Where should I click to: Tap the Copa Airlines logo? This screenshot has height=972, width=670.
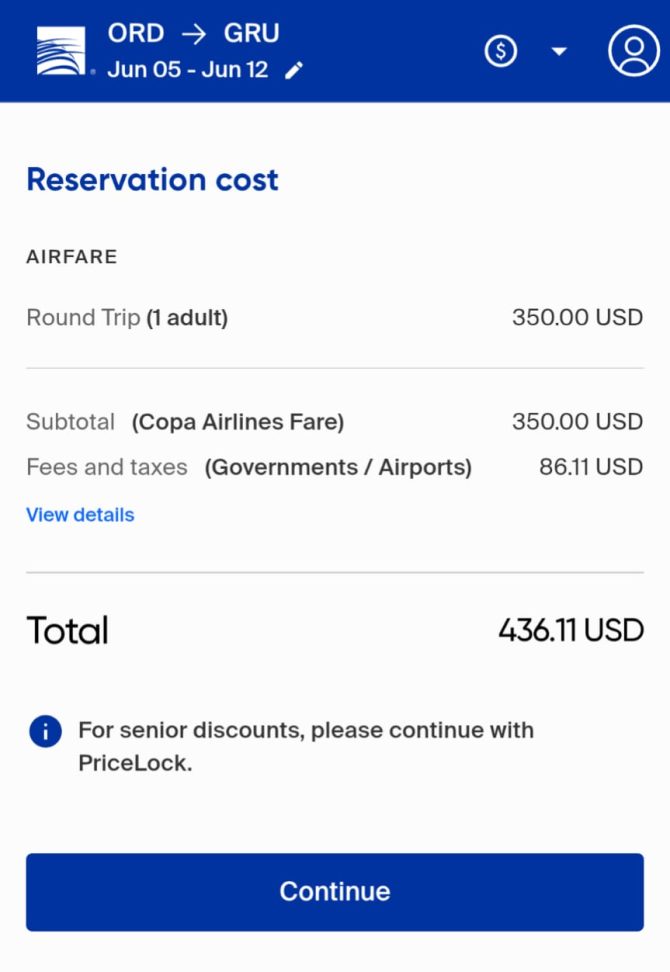point(61,51)
